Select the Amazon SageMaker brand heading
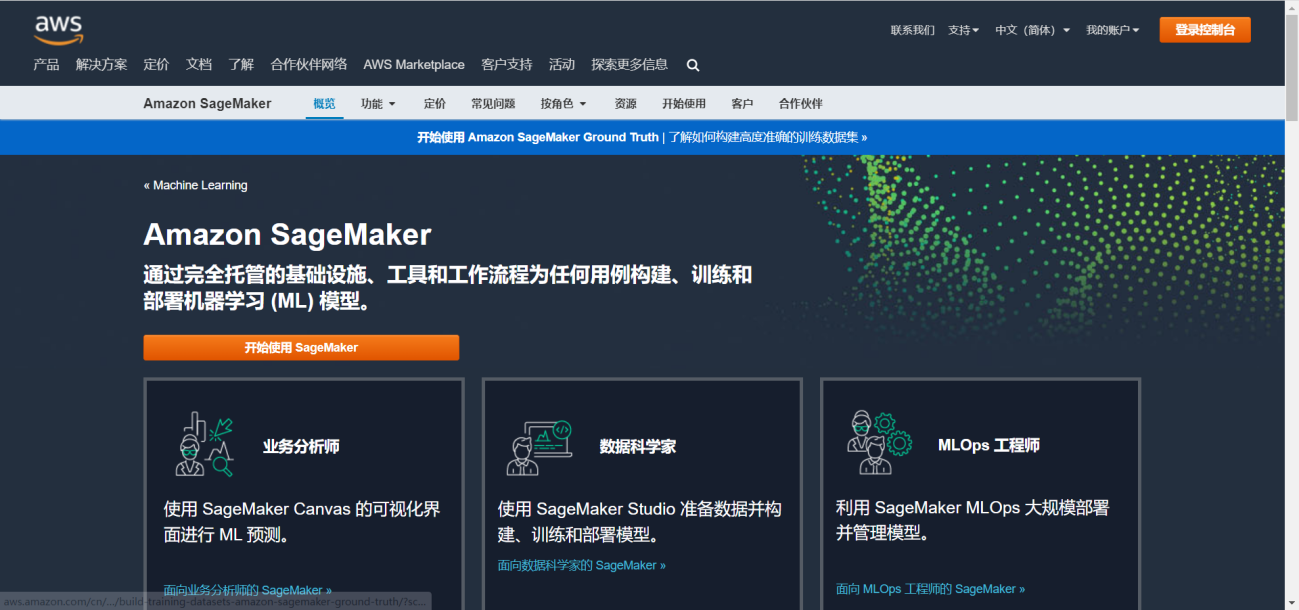 click(207, 103)
